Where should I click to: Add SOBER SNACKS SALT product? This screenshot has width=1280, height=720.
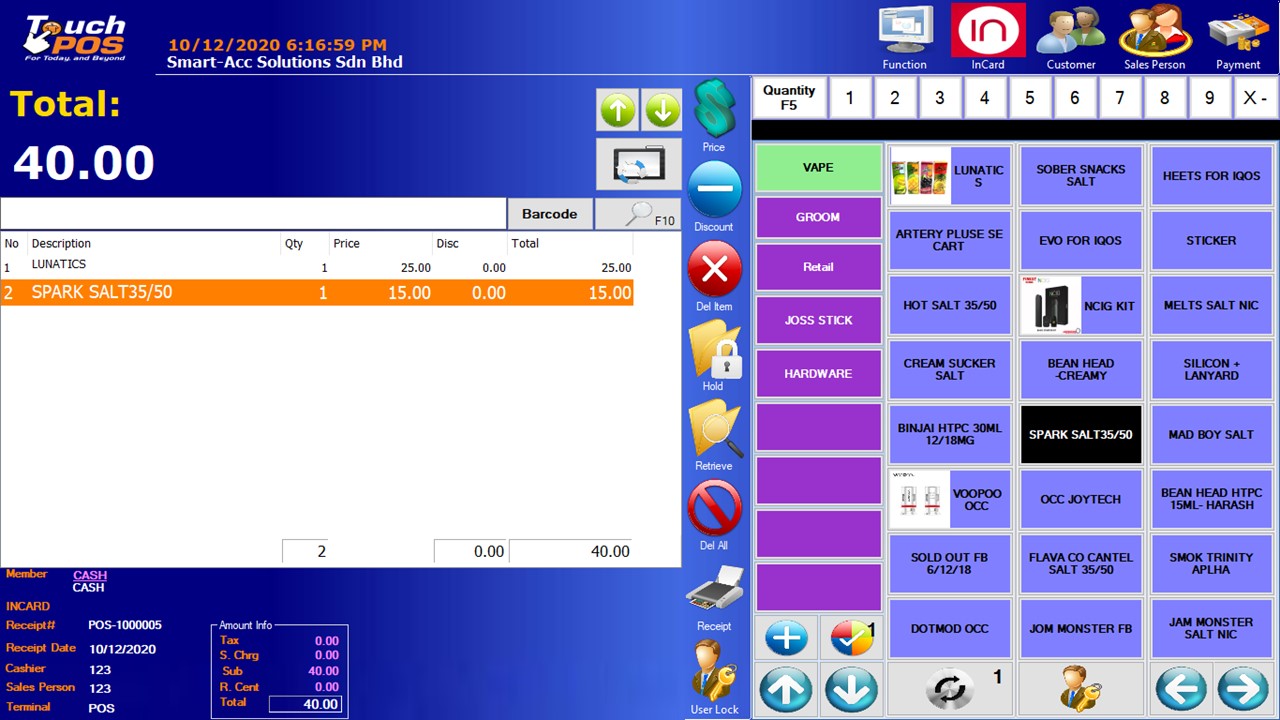pos(1081,176)
